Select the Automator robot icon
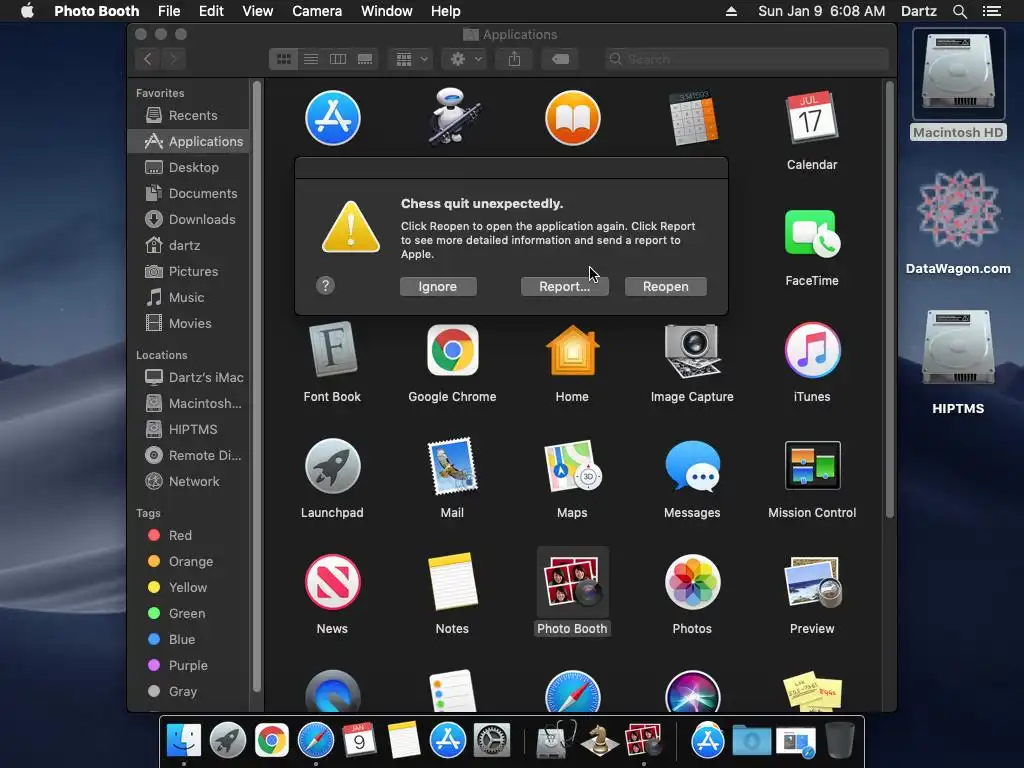This screenshot has width=1024, height=768. pyautogui.click(x=453, y=117)
